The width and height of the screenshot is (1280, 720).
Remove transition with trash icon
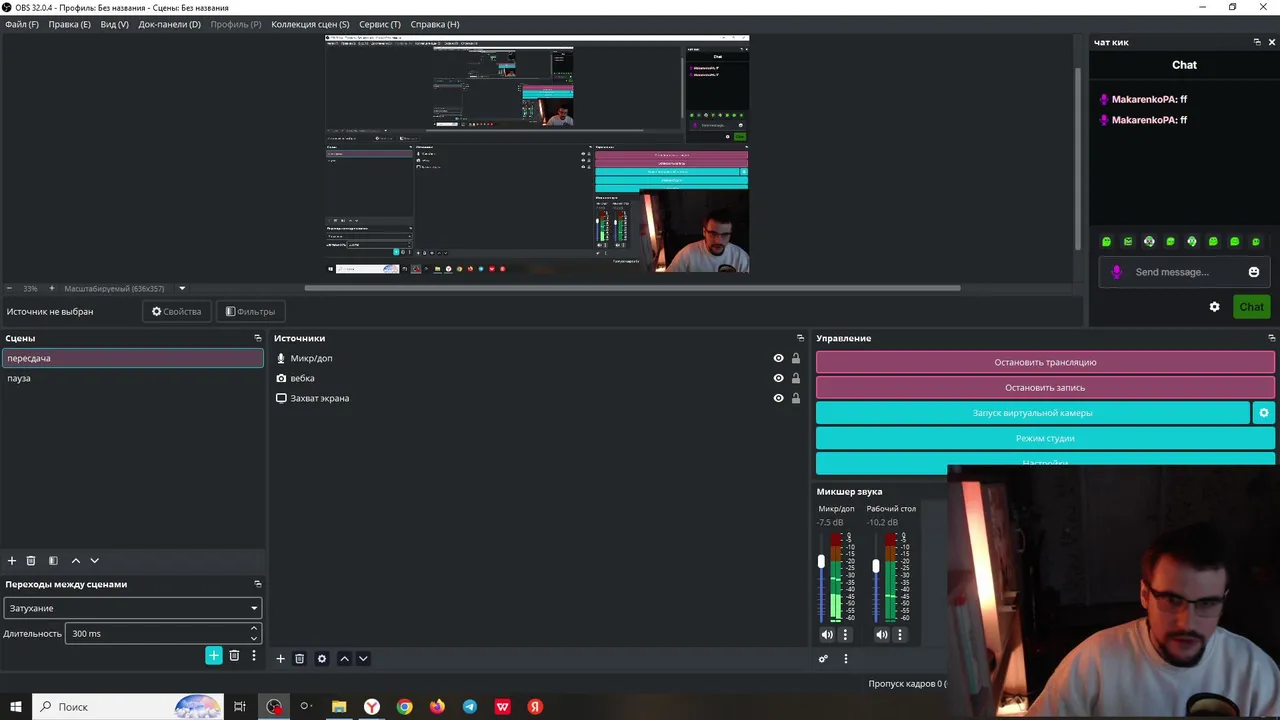tap(234, 656)
